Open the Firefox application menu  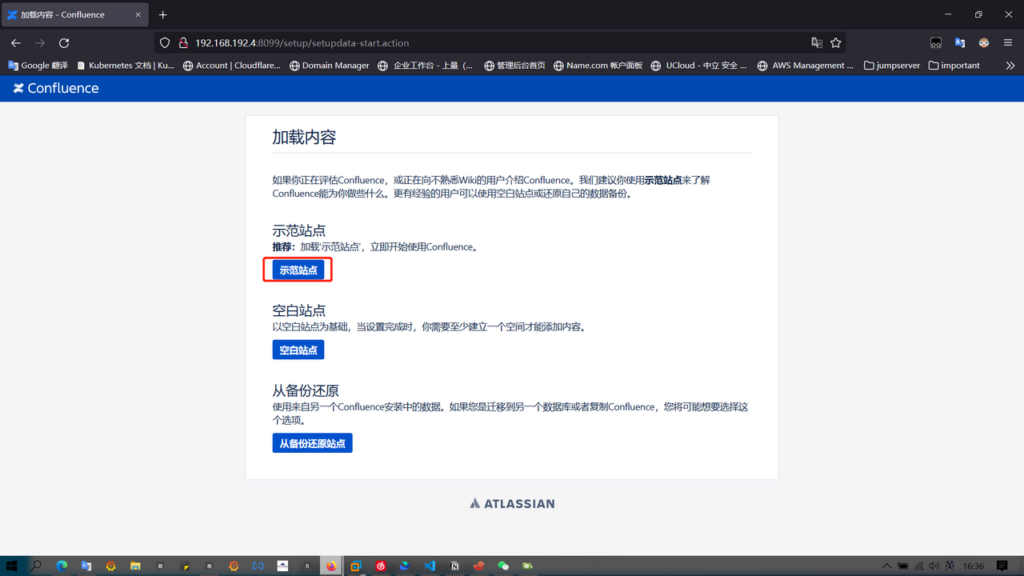click(1008, 43)
